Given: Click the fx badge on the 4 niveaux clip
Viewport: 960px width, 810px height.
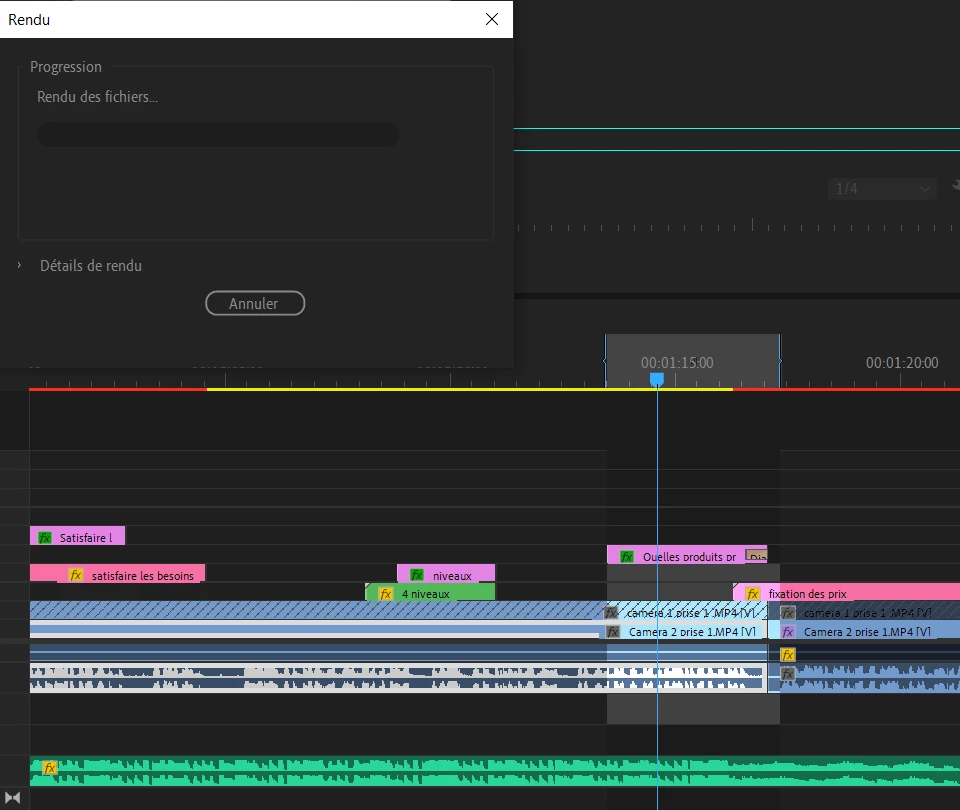Looking at the screenshot, I should (x=385, y=594).
